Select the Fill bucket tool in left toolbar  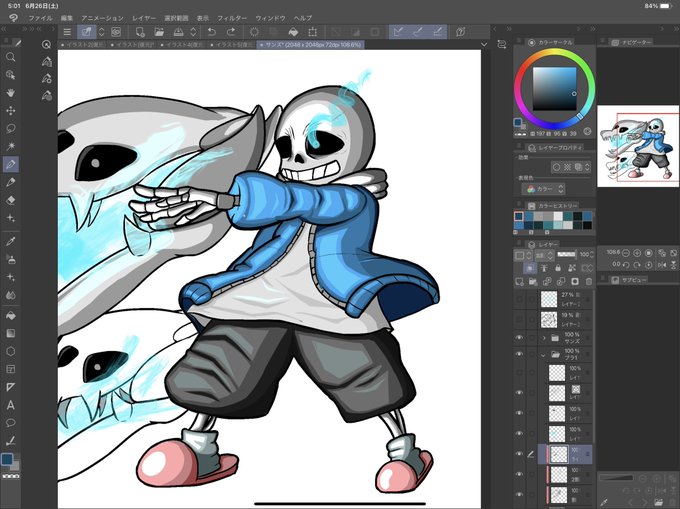[11, 315]
